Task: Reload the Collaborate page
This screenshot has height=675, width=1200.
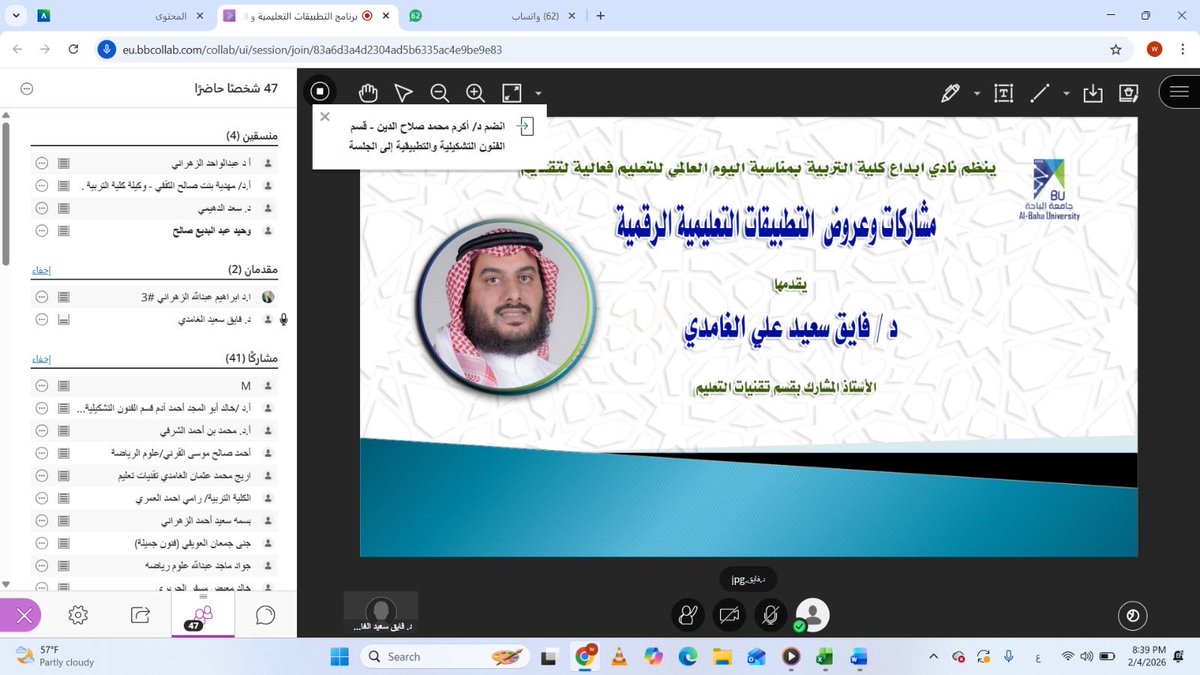Action: [x=73, y=49]
